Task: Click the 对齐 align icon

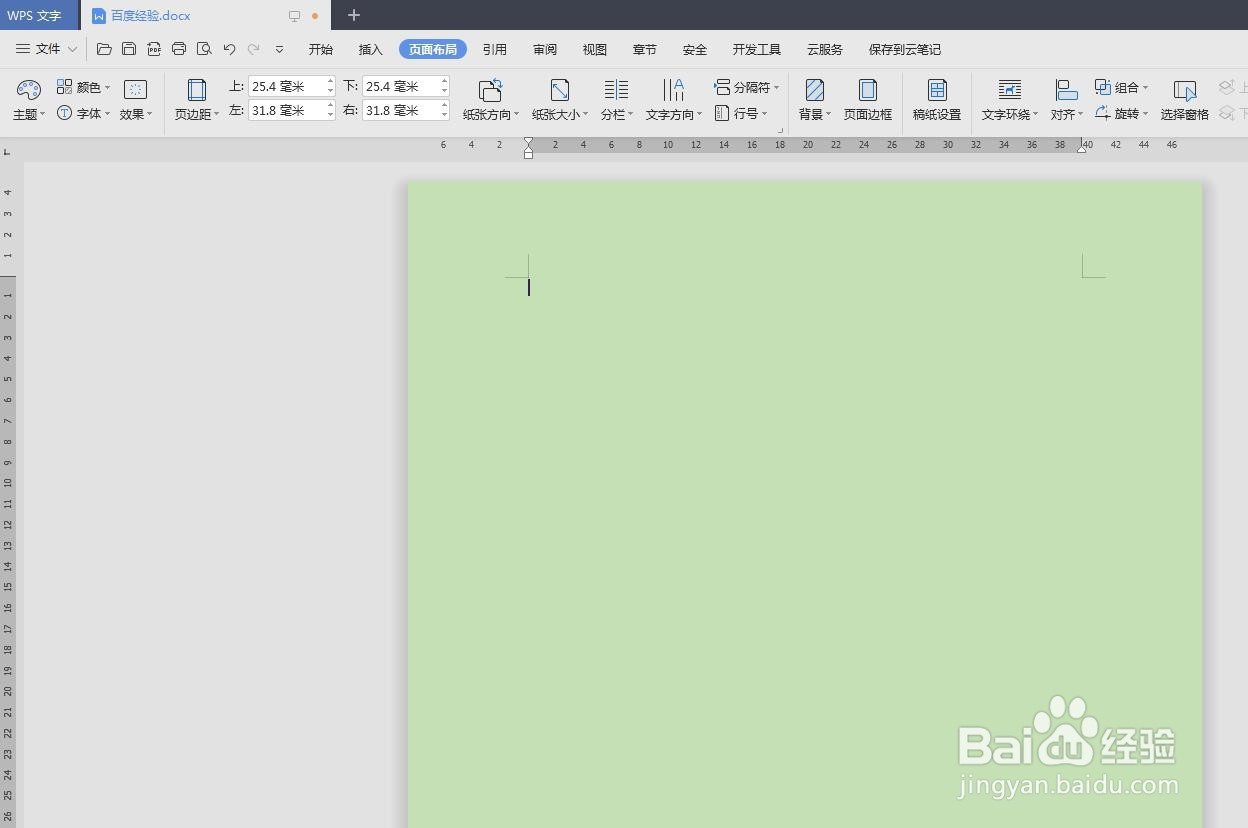Action: pos(1066,90)
